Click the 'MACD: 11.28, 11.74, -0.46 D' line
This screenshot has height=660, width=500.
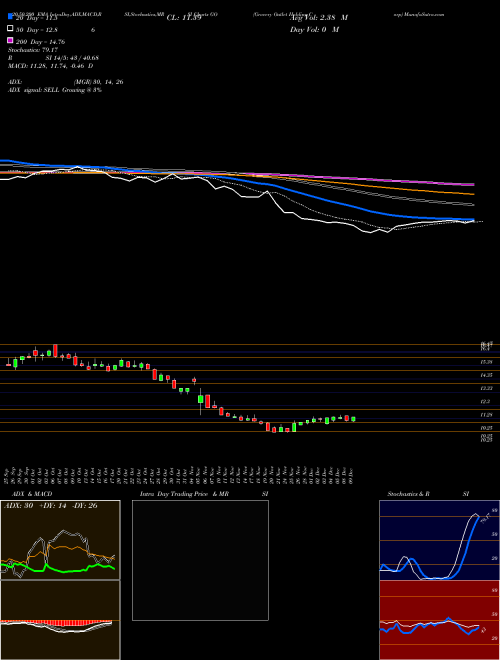point(51,66)
